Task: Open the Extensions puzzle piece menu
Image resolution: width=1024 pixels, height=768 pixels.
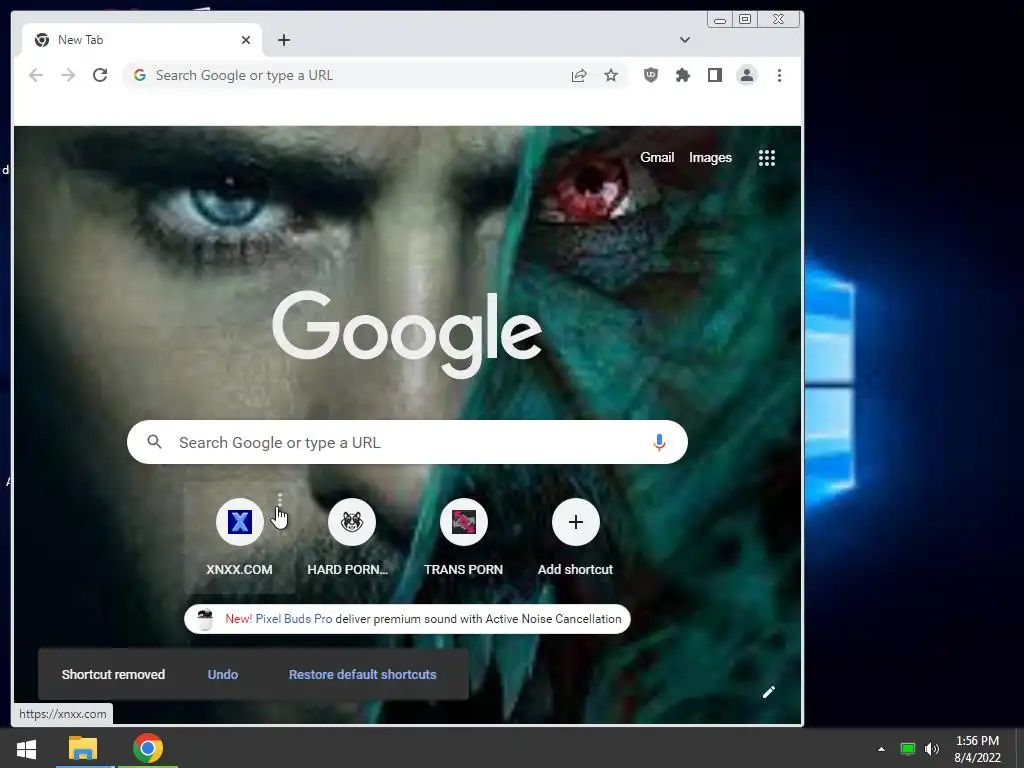Action: [x=682, y=75]
